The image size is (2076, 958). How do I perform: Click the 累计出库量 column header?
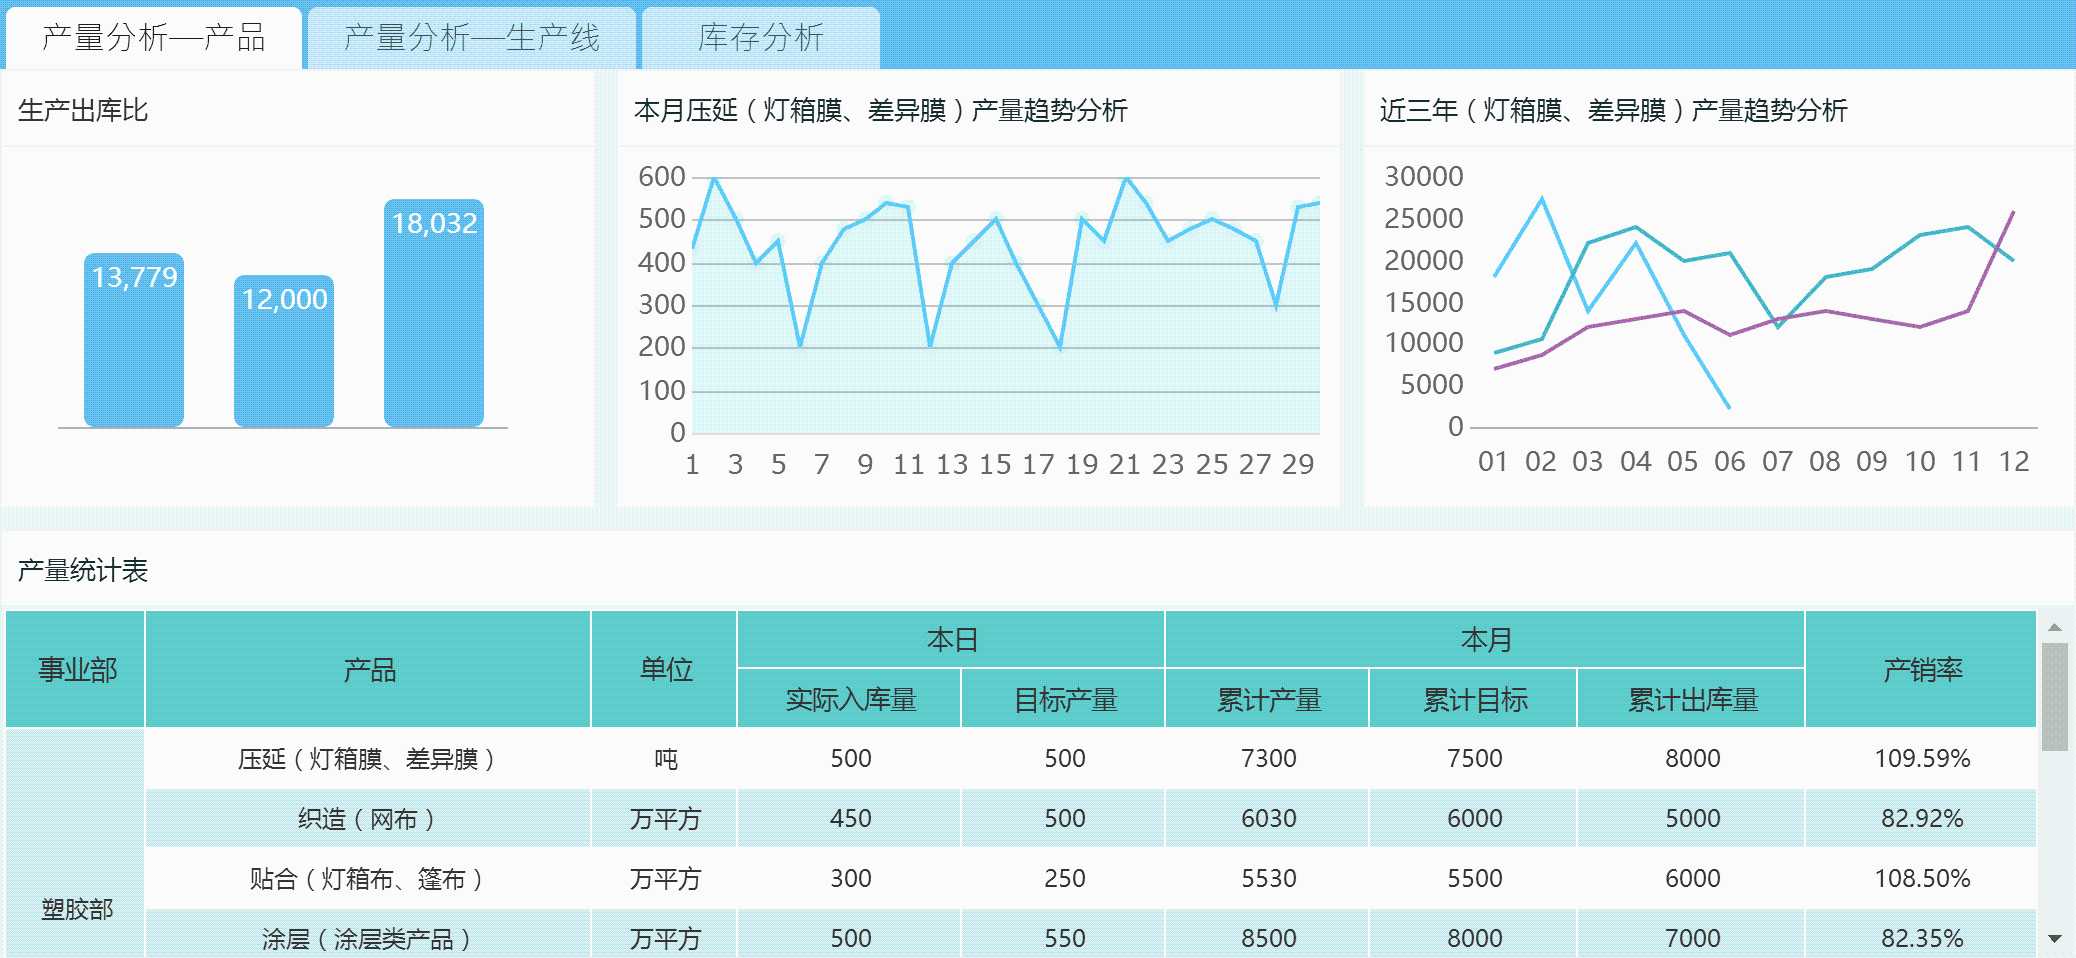pos(1692,699)
